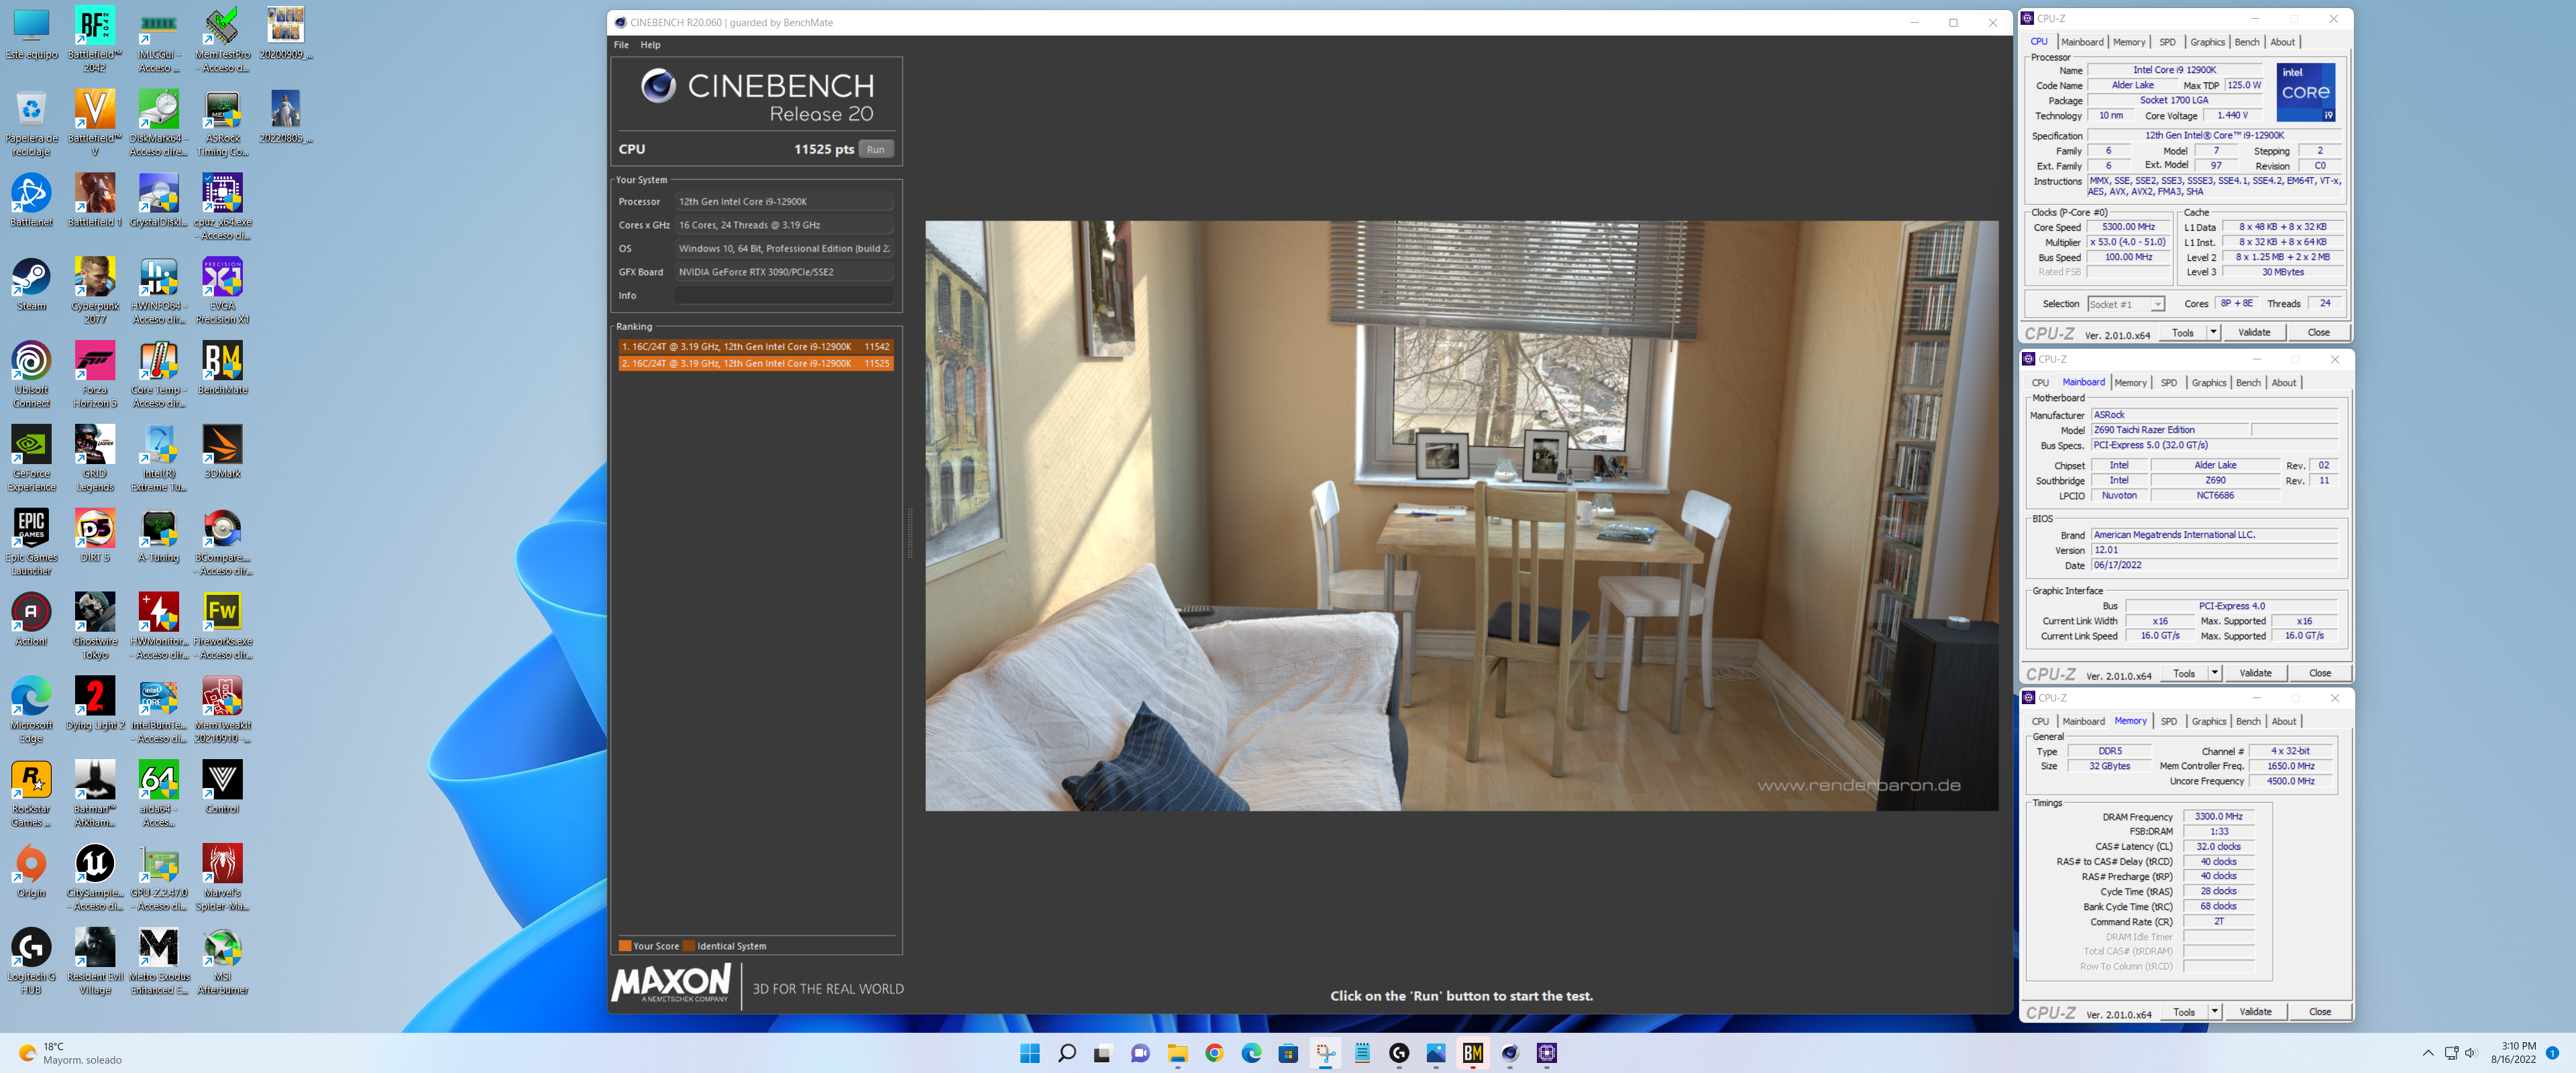Open the Socket #1 selection dropdown
This screenshot has width=2576, height=1073.
pyautogui.click(x=2126, y=304)
